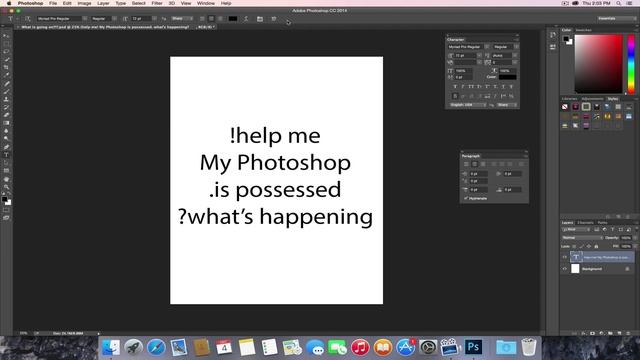Select the Eyedropper tool in the toolbox

[x=6, y=75]
